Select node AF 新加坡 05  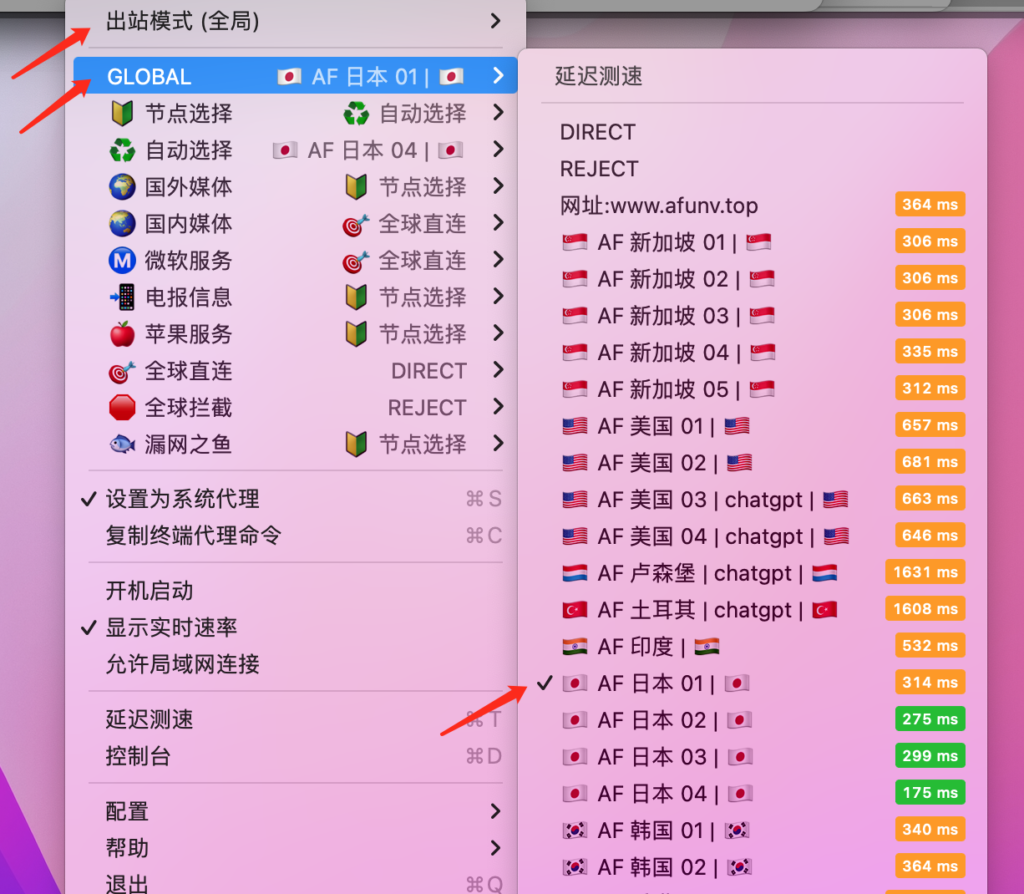click(x=752, y=389)
